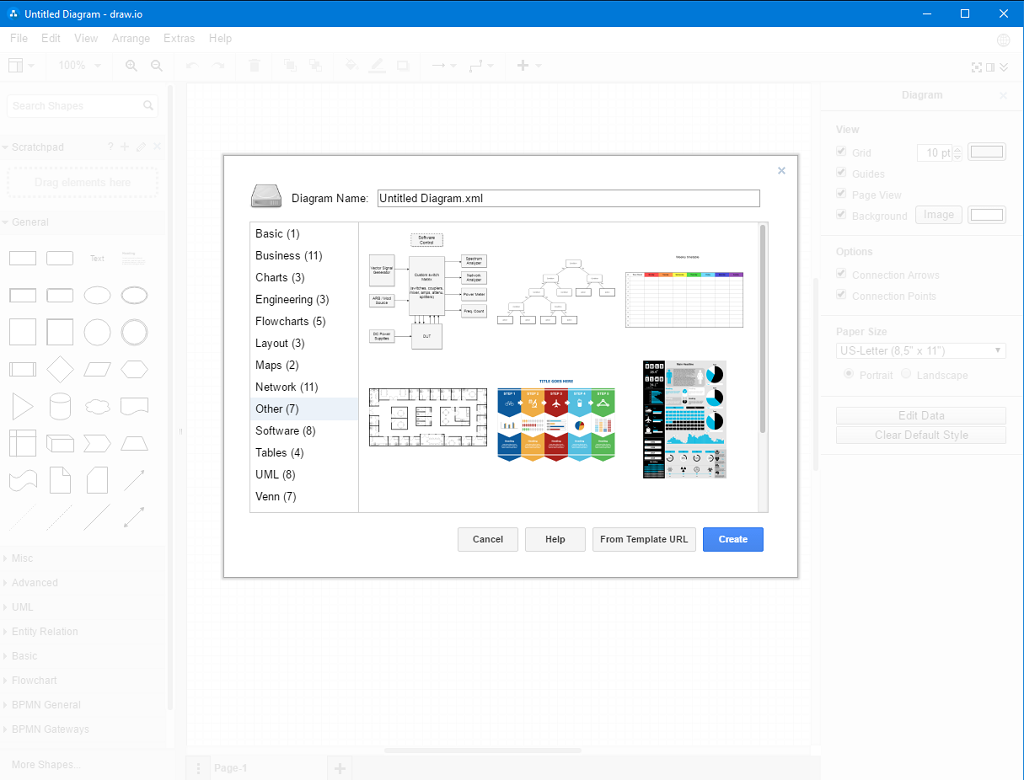Click the fill color bucket icon
This screenshot has width=1024, height=780.
(351, 65)
